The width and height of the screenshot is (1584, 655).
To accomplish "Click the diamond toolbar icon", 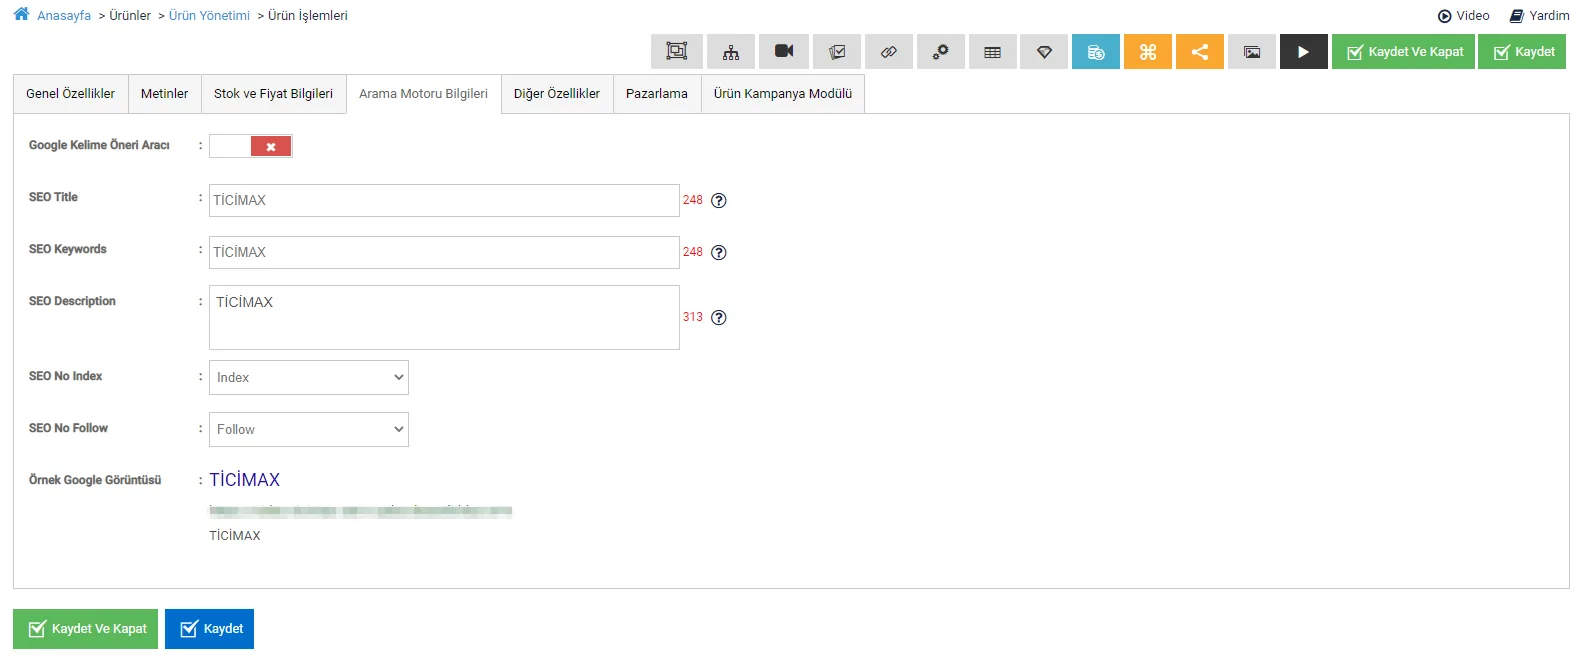I will click(x=1045, y=52).
